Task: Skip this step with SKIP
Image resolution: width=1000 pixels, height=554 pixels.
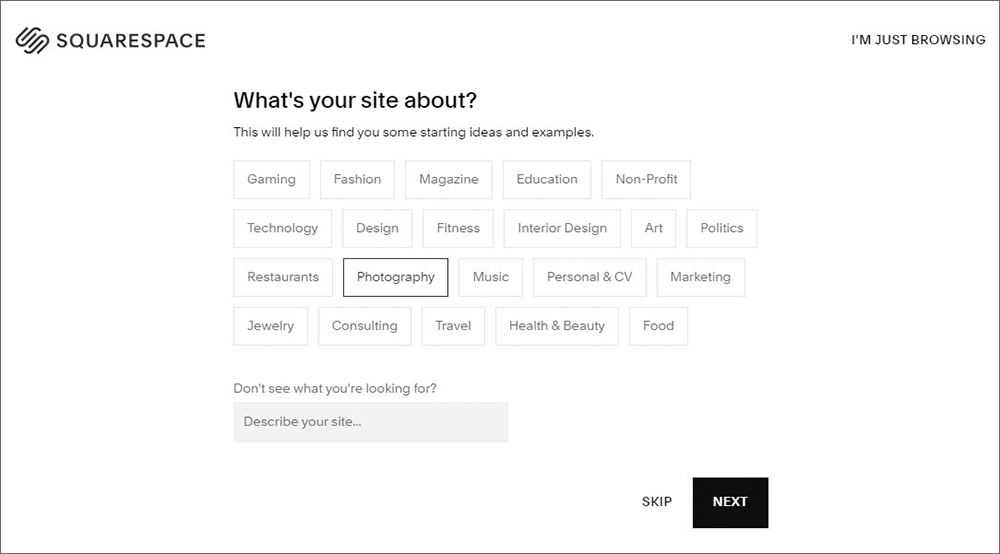Action: click(x=657, y=502)
